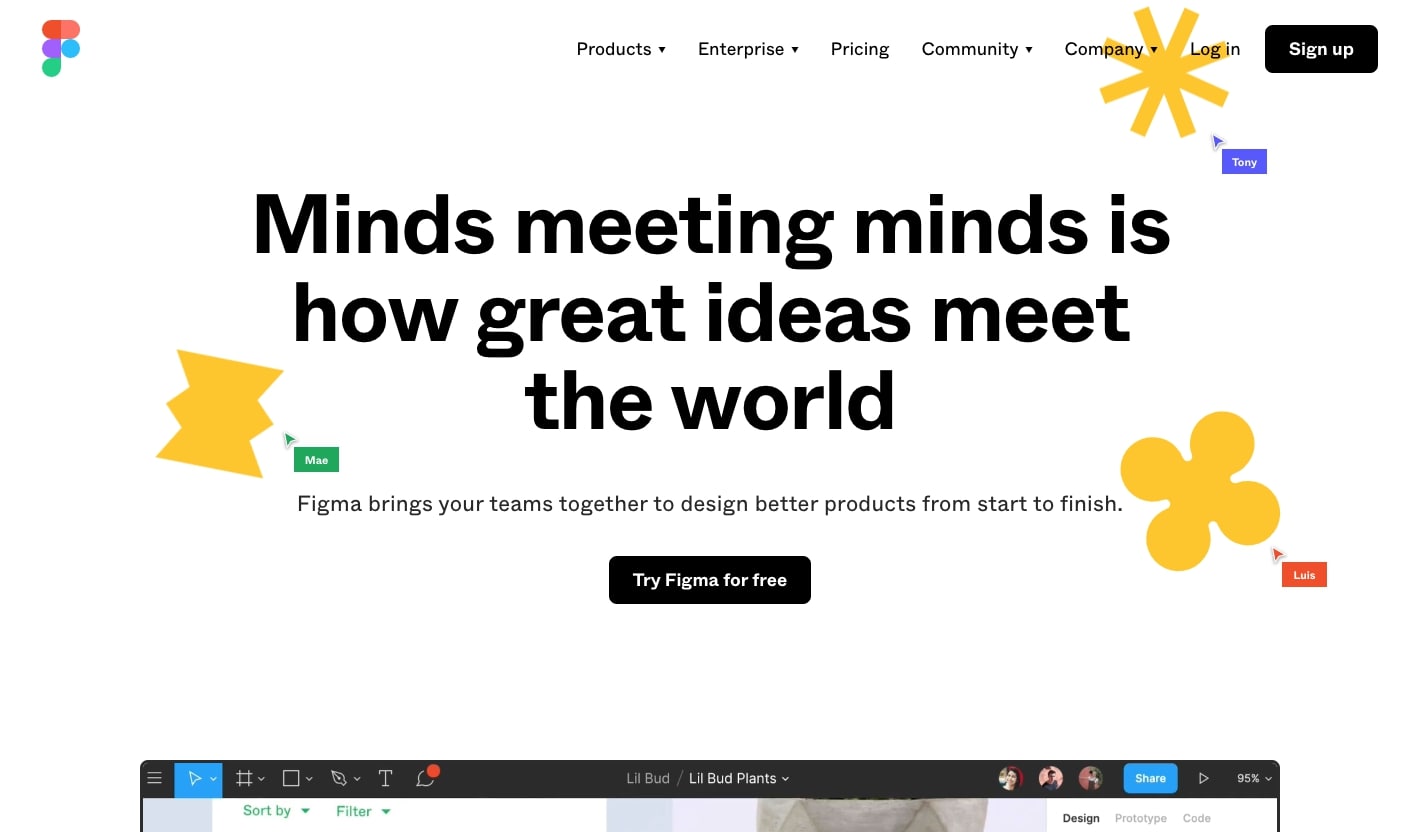Screen dimensions: 1420x832
Task: Open the 95% zoom level dropdown
Action: point(1254,778)
